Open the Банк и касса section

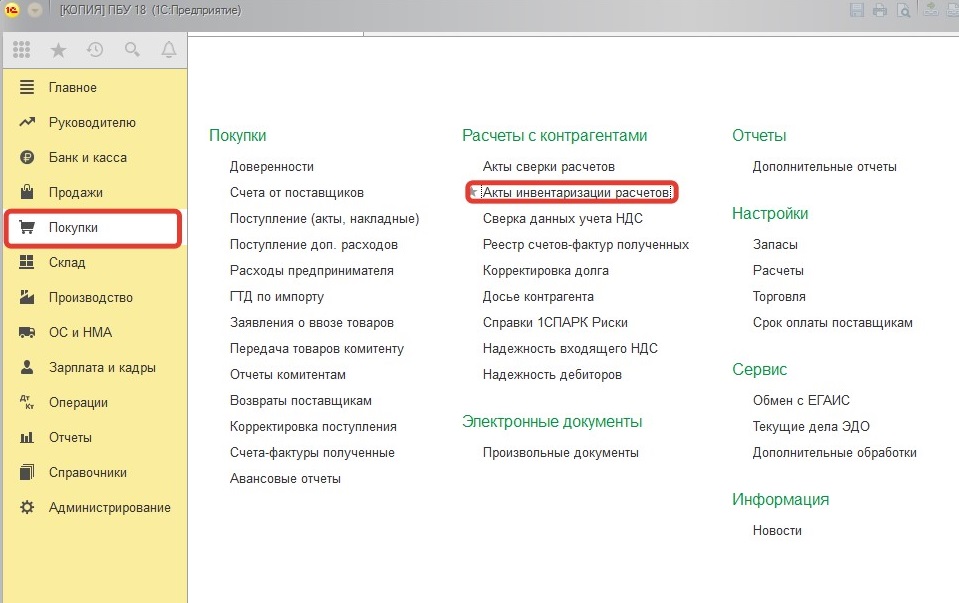pyautogui.click(x=87, y=158)
